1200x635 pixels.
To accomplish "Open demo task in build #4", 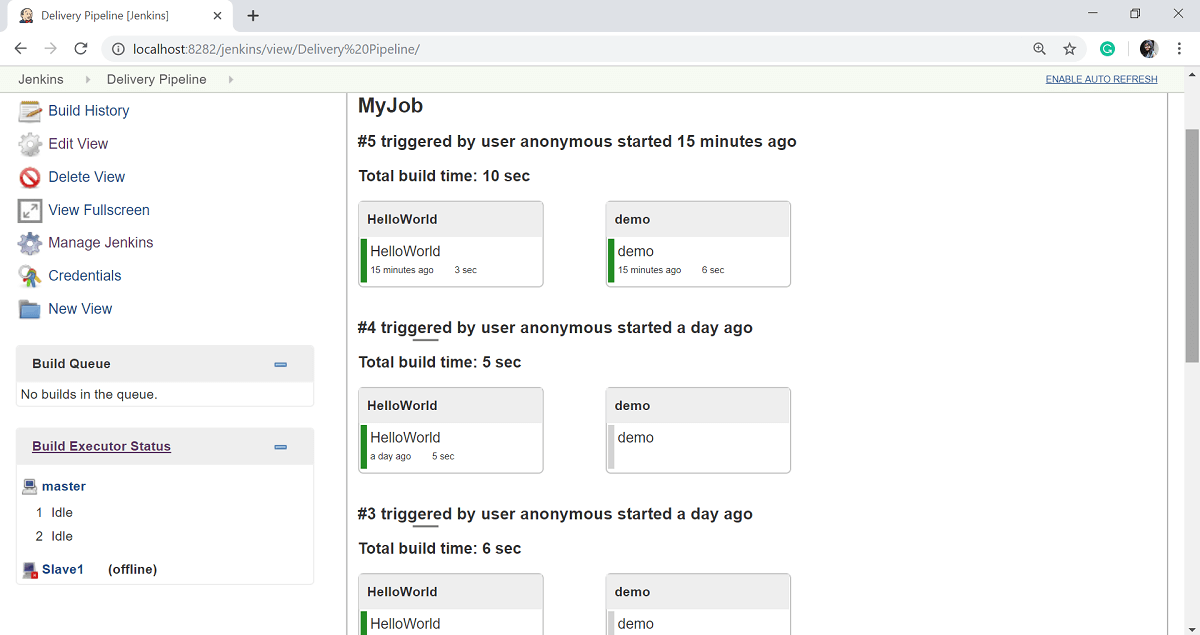I will coord(636,437).
